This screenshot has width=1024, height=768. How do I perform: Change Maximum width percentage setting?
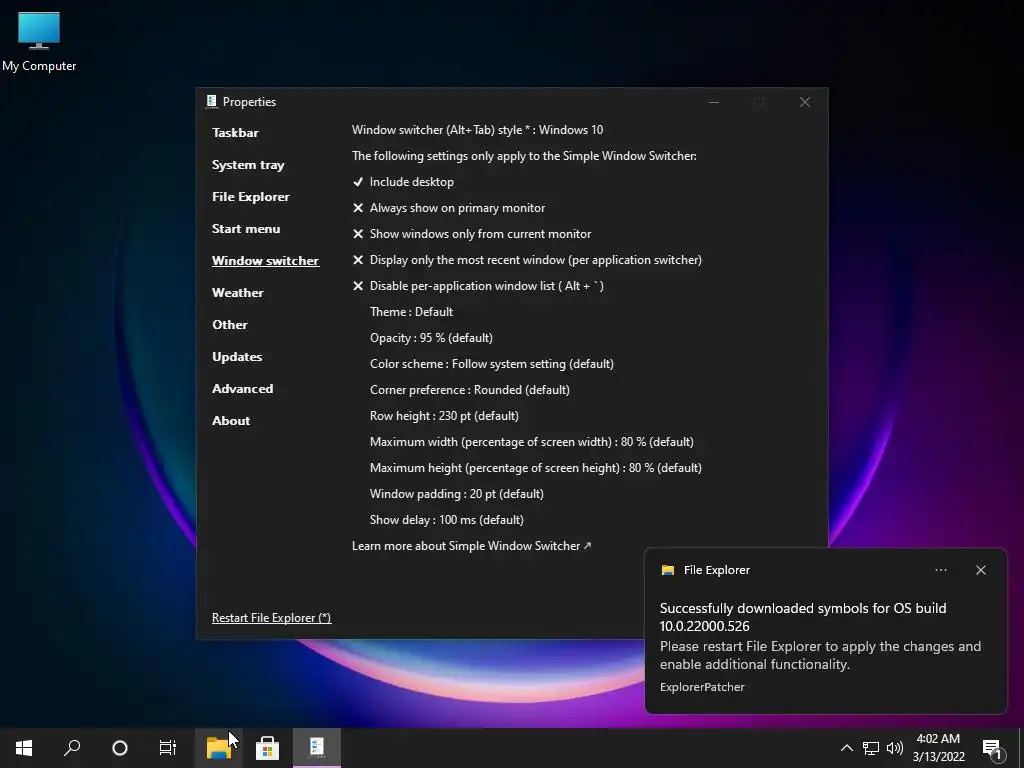click(532, 442)
